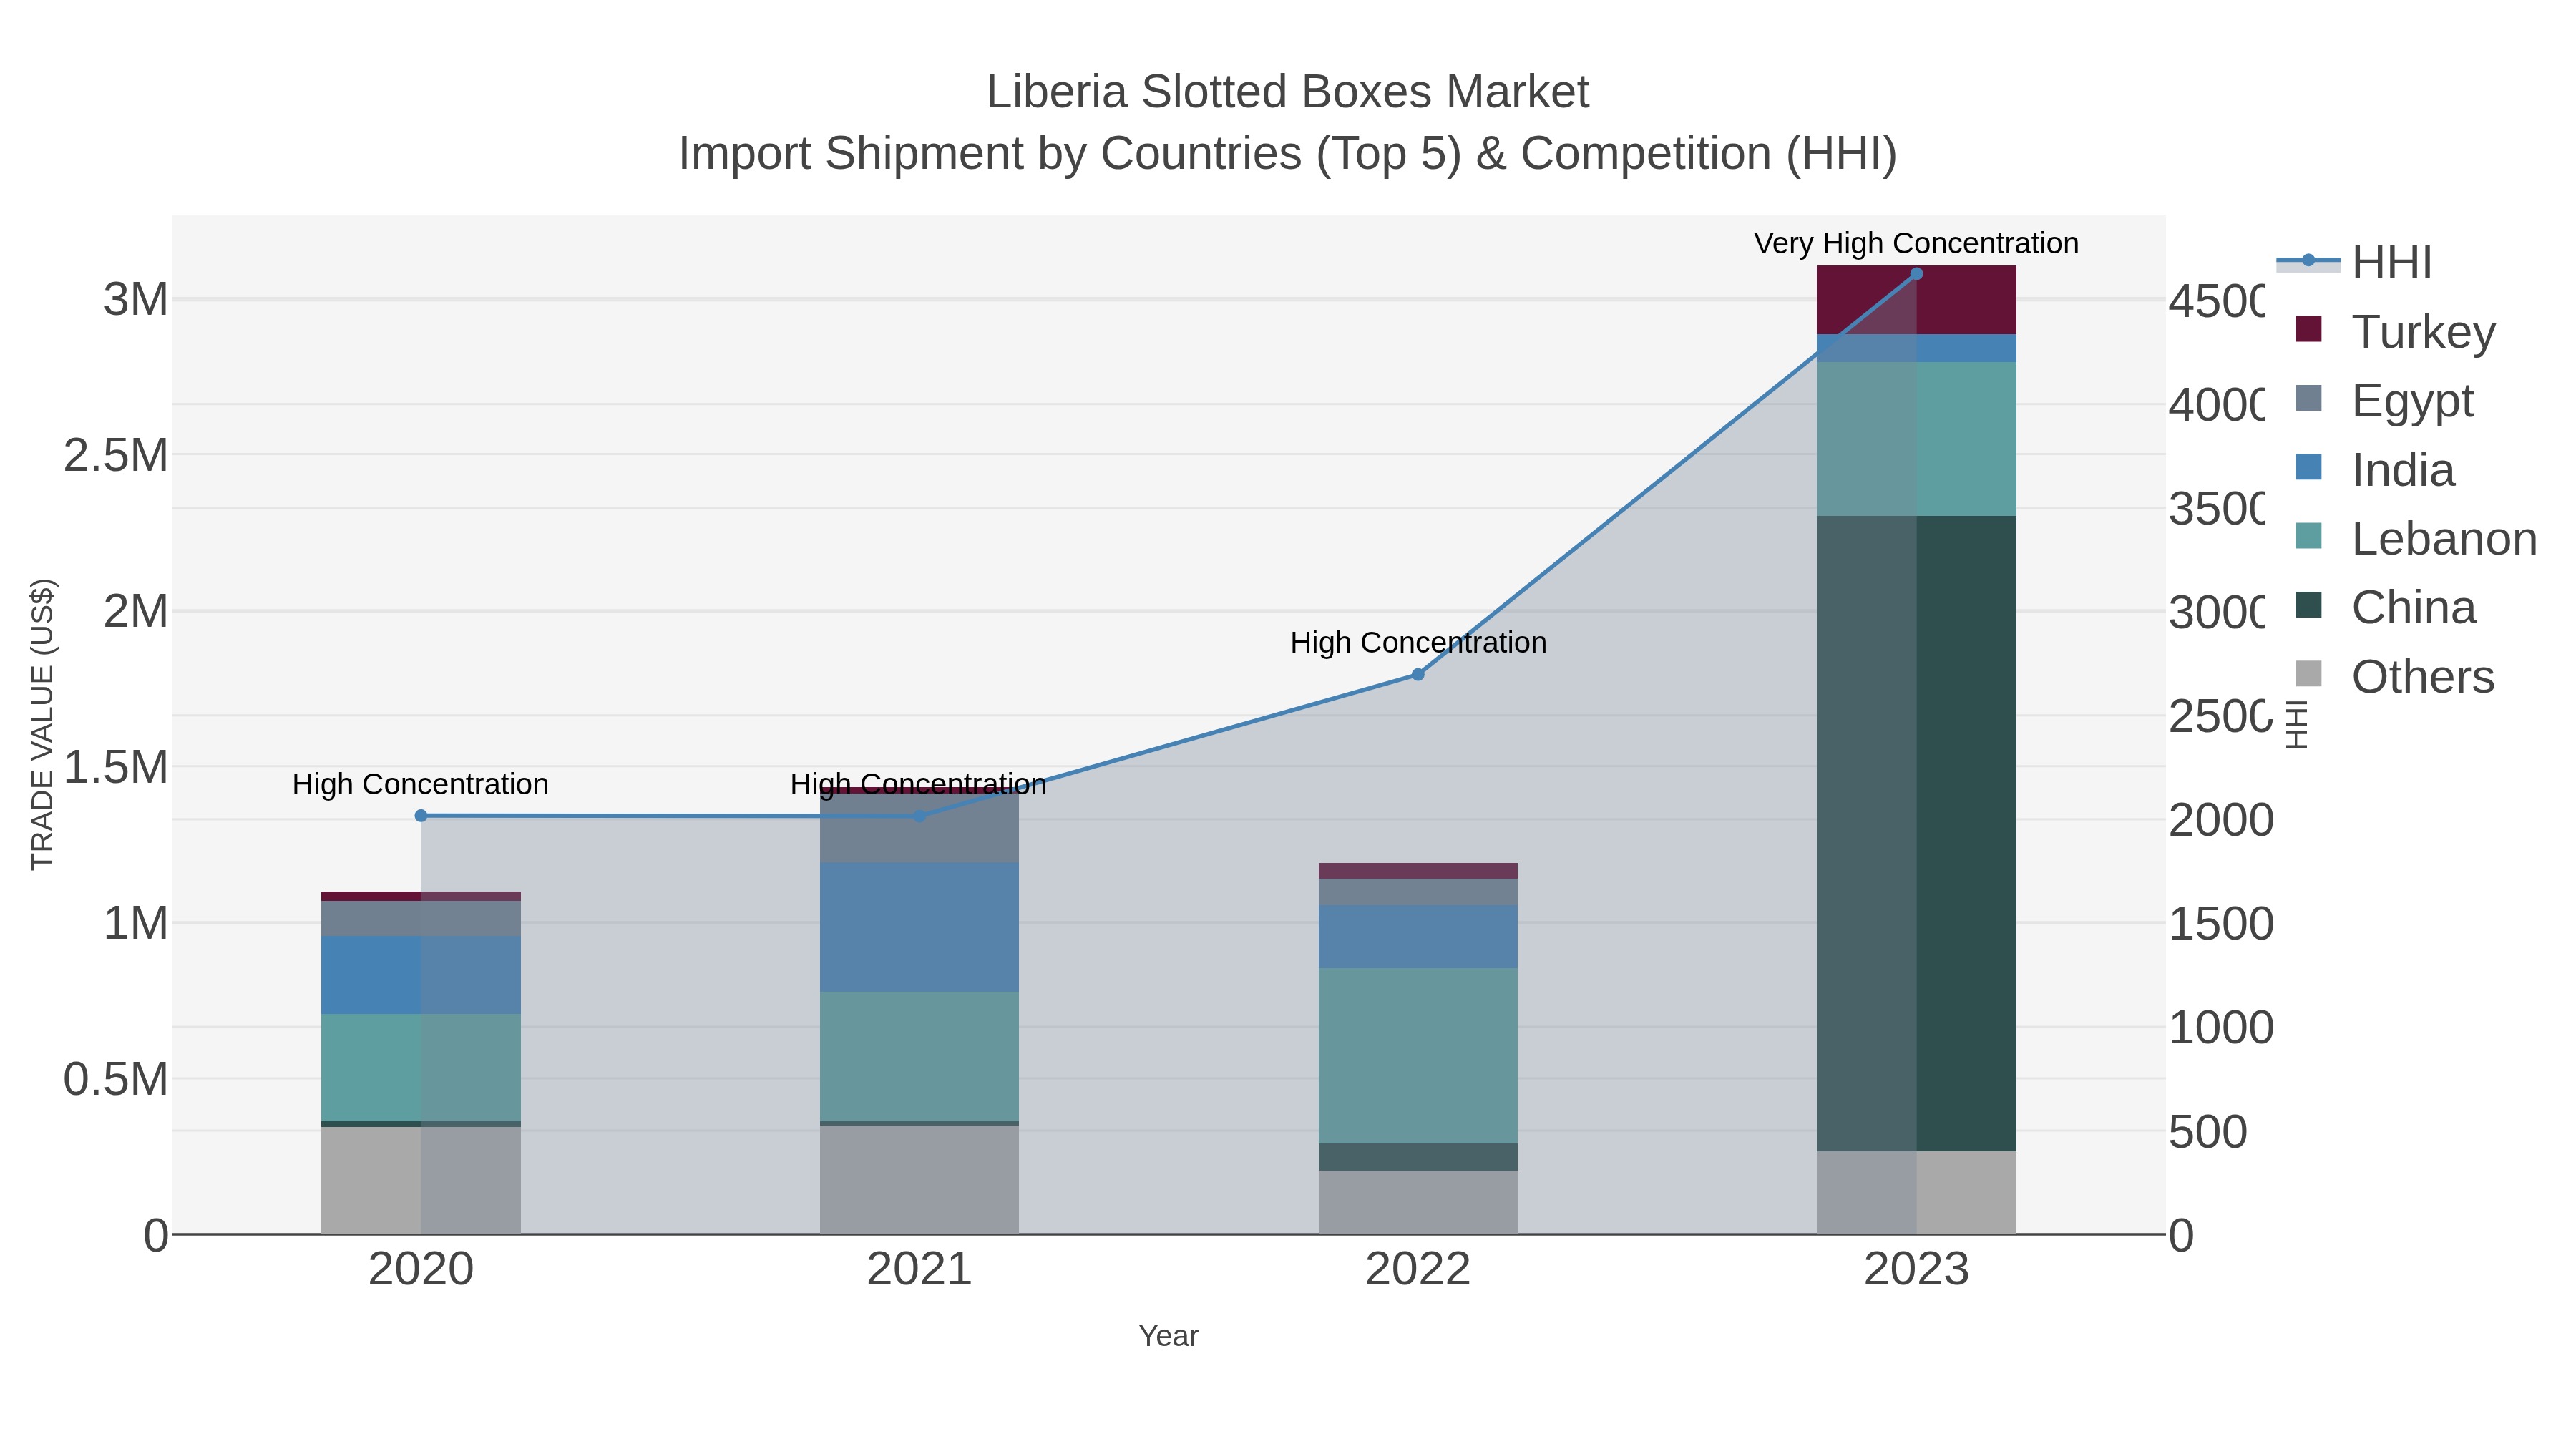Select the Others segment of the 2022 bar
This screenshot has width=2576, height=1449.
[x=1417, y=1202]
